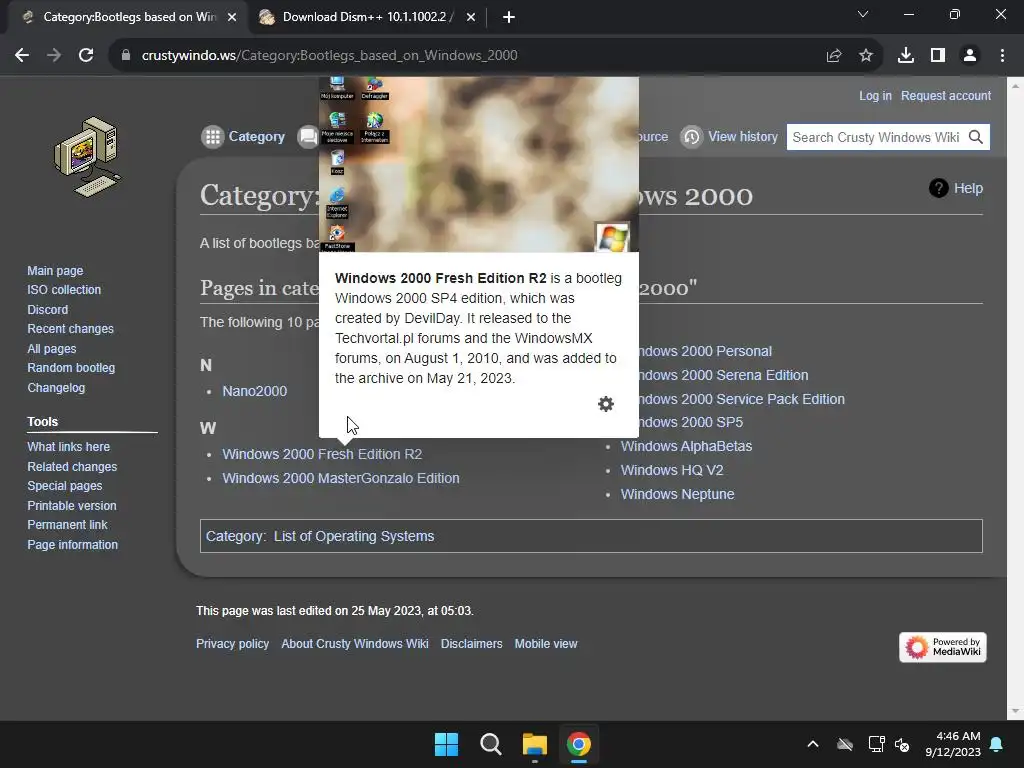Select the Category:Bootlegs browser tab
Viewport: 1024px width, 768px height.
(x=128, y=17)
